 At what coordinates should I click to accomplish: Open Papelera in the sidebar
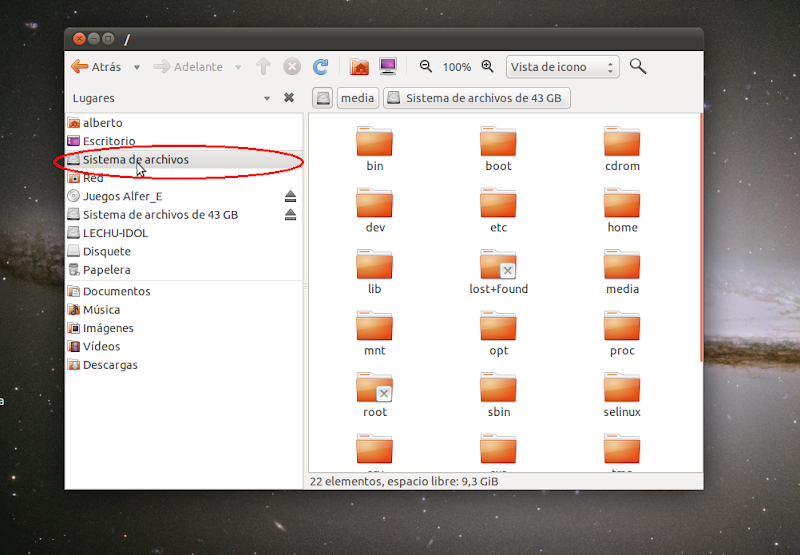pyautogui.click(x=106, y=270)
